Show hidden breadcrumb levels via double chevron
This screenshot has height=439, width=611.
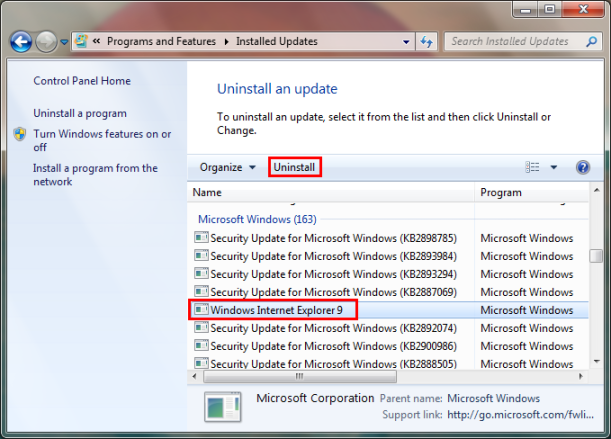coord(97,41)
